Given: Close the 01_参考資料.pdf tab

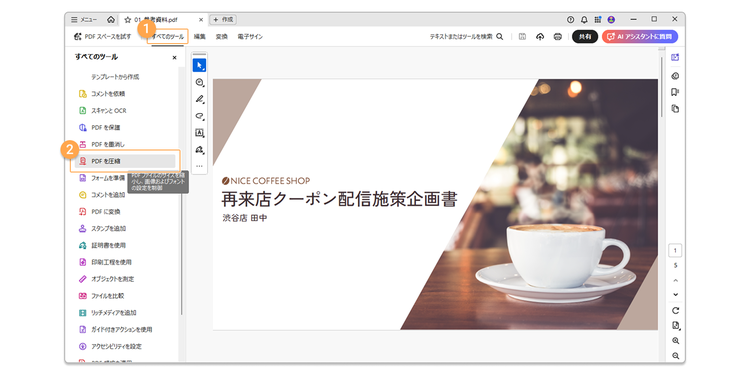Looking at the screenshot, I should 201,20.
